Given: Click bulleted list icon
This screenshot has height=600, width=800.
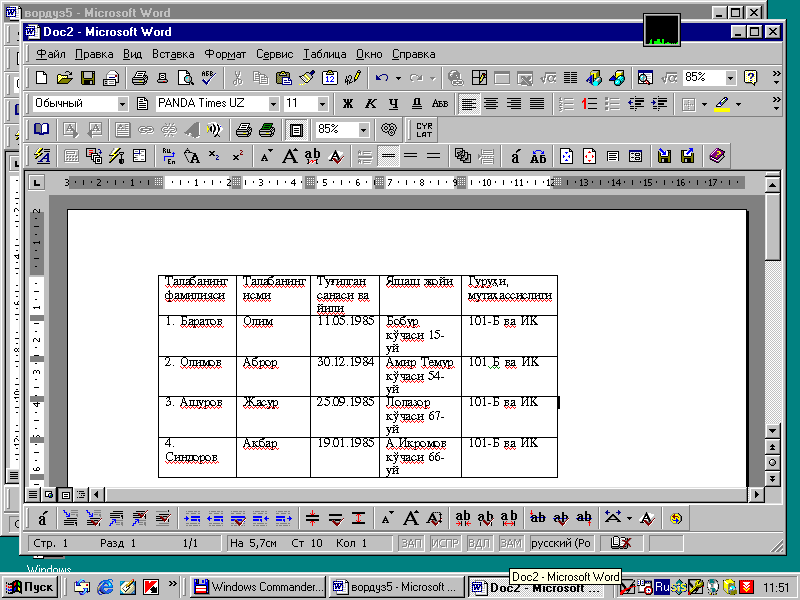Looking at the screenshot, I should [x=612, y=104].
